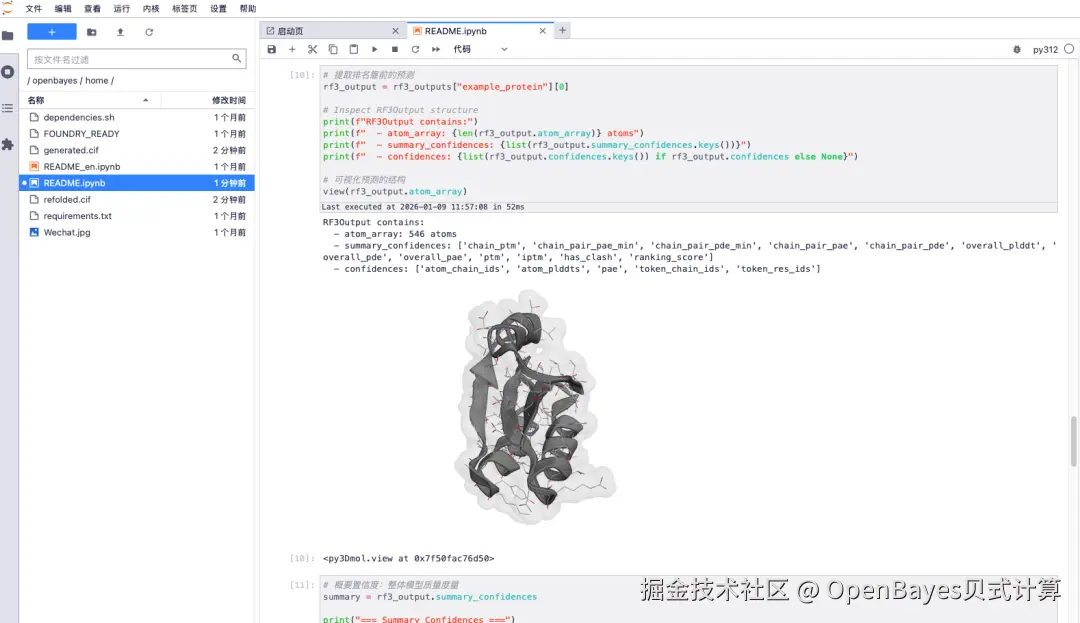Select FOUNDRY_READY file
The width and height of the screenshot is (1080, 623).
pyautogui.click(x=137, y=134)
